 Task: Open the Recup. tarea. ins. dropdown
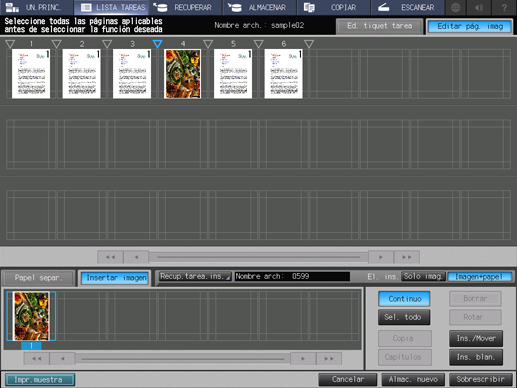click(195, 276)
